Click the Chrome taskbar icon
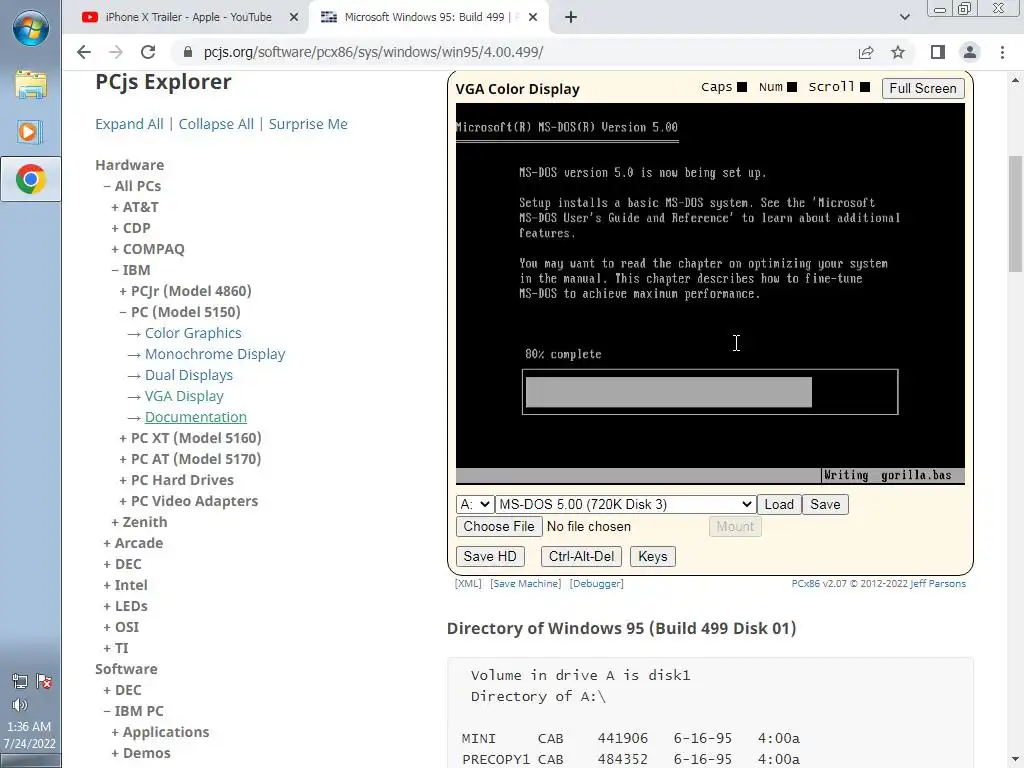Viewport: 1024px width, 768px height. click(31, 180)
